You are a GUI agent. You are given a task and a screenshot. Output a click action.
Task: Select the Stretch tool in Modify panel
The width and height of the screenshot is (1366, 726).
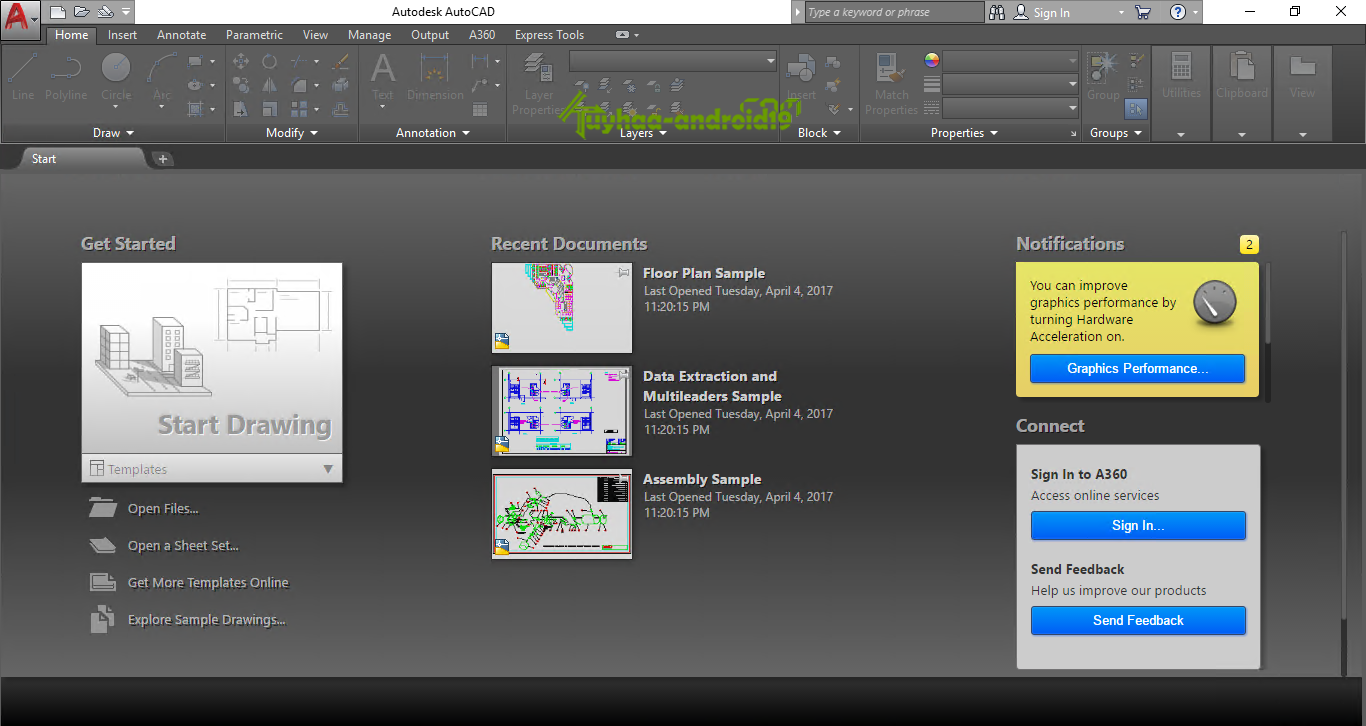[241, 109]
